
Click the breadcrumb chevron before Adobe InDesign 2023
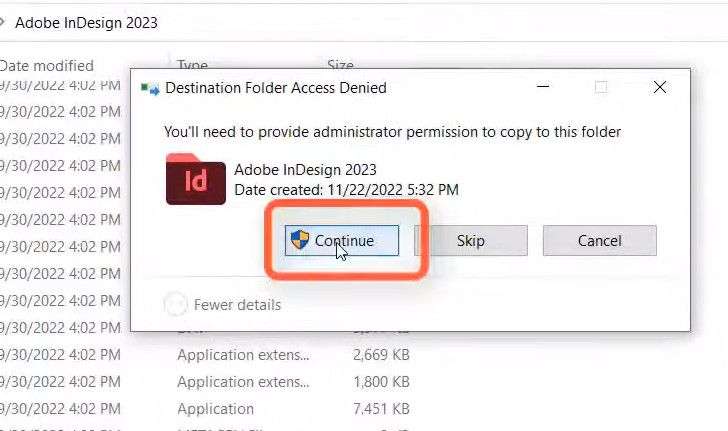(2, 22)
